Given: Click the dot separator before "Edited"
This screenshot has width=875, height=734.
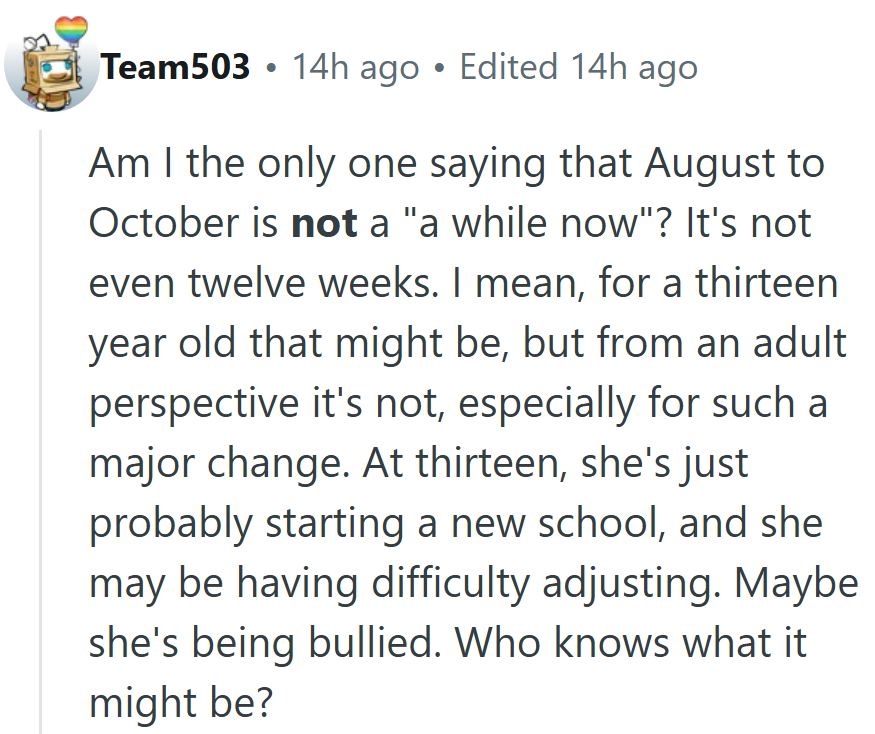Looking at the screenshot, I should click(440, 69).
